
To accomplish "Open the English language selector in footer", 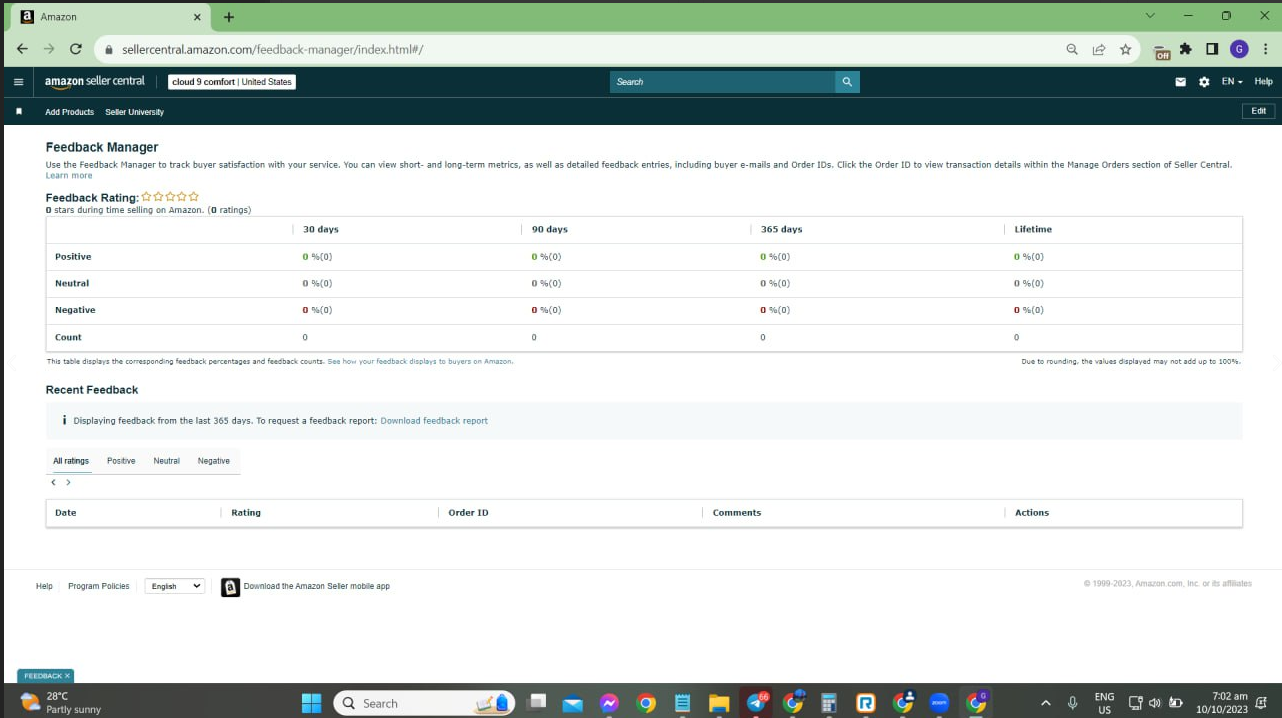I will coord(175,586).
